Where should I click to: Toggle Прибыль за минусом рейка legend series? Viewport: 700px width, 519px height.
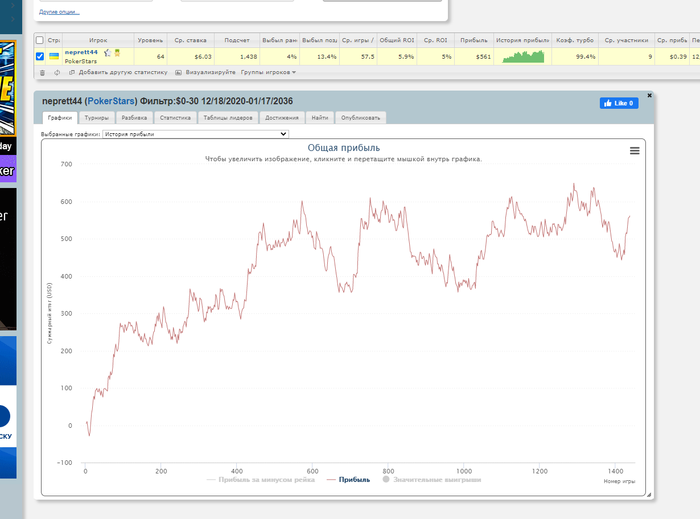(261, 480)
